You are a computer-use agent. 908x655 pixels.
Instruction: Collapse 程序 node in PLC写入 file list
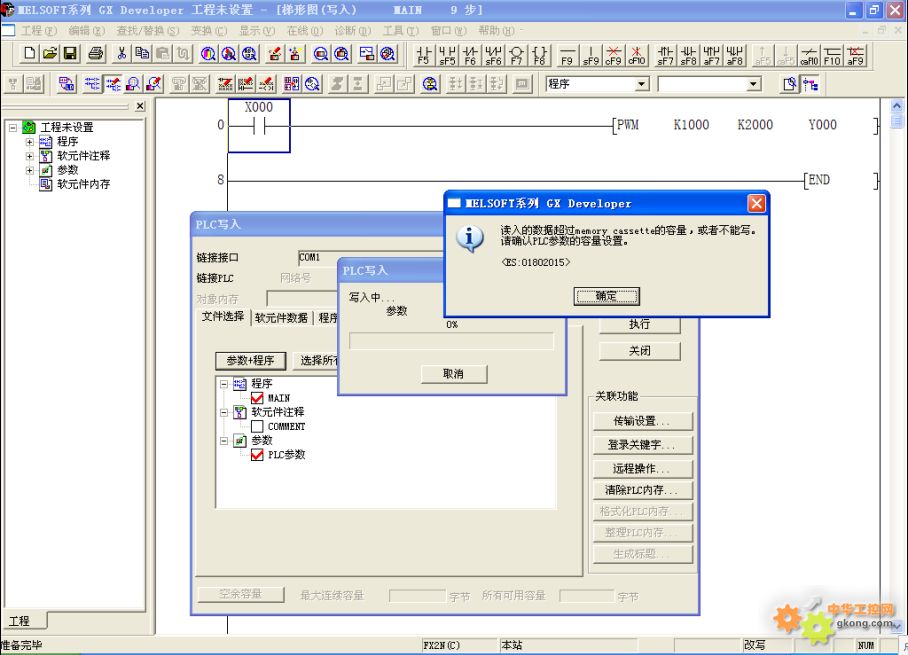tap(224, 384)
